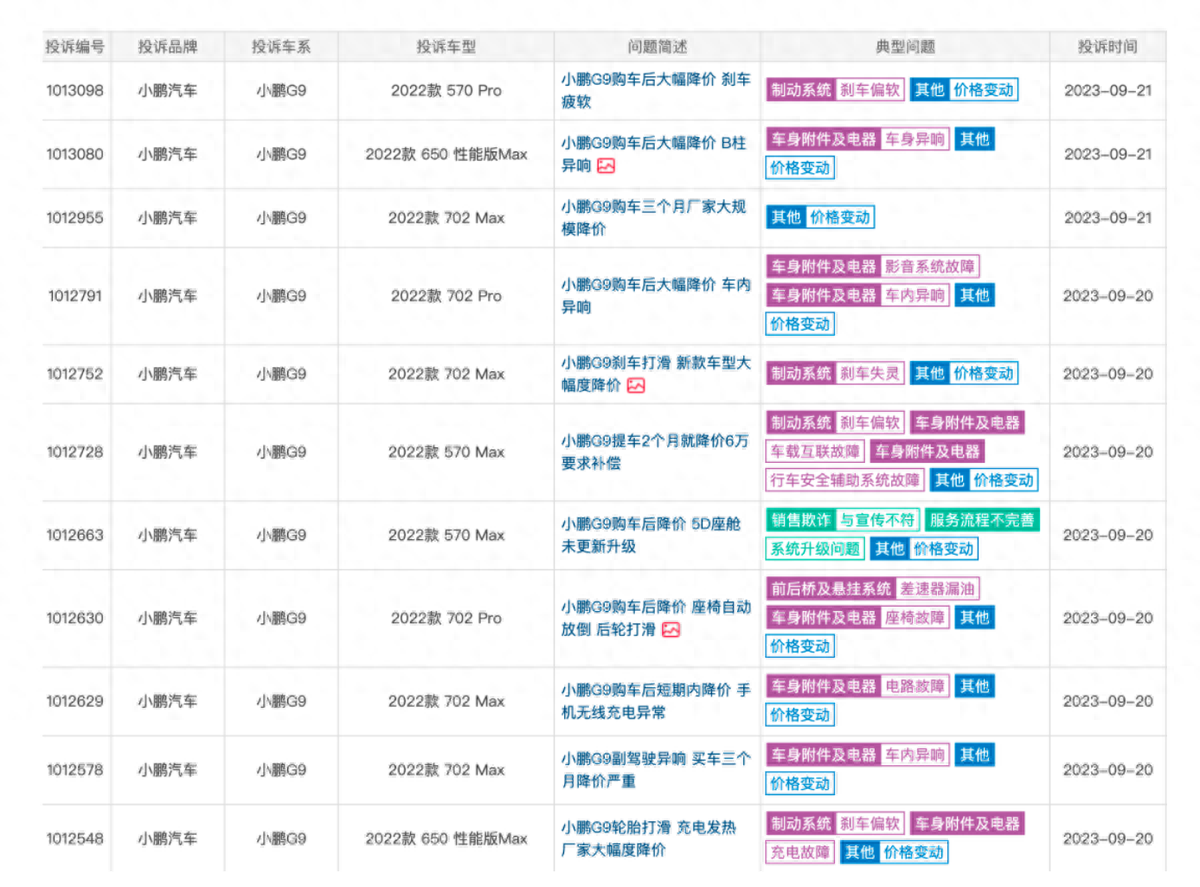
Task: Click complaint number 1013080
Action: pyautogui.click(x=75, y=154)
